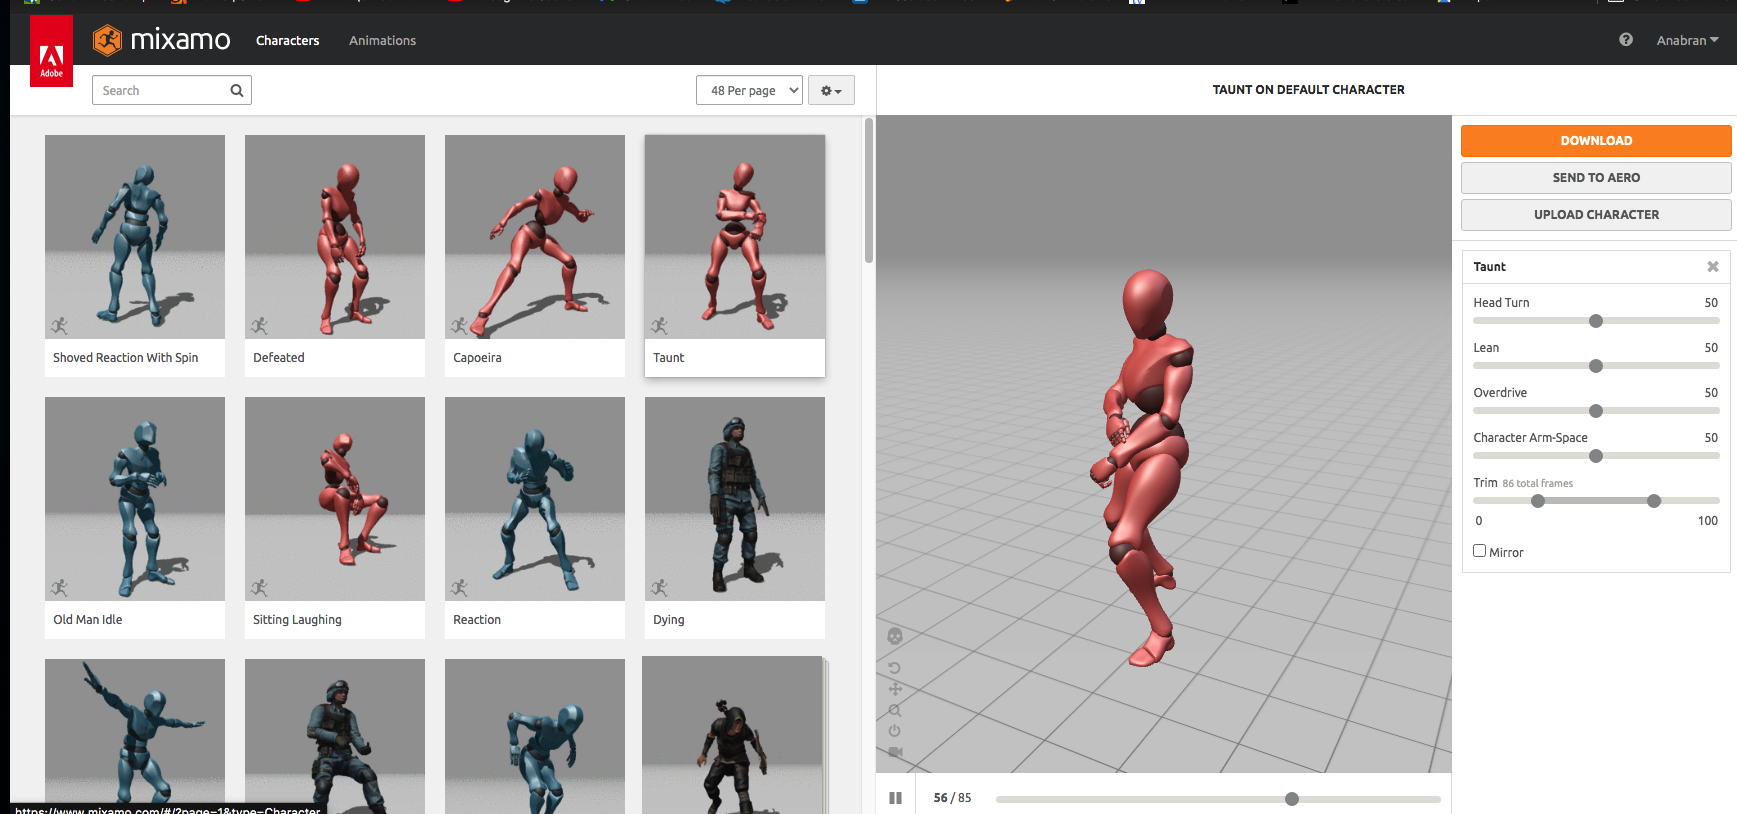Select the zoom magnifier viewport icon
Screen dimensions: 1737x814
(895, 710)
